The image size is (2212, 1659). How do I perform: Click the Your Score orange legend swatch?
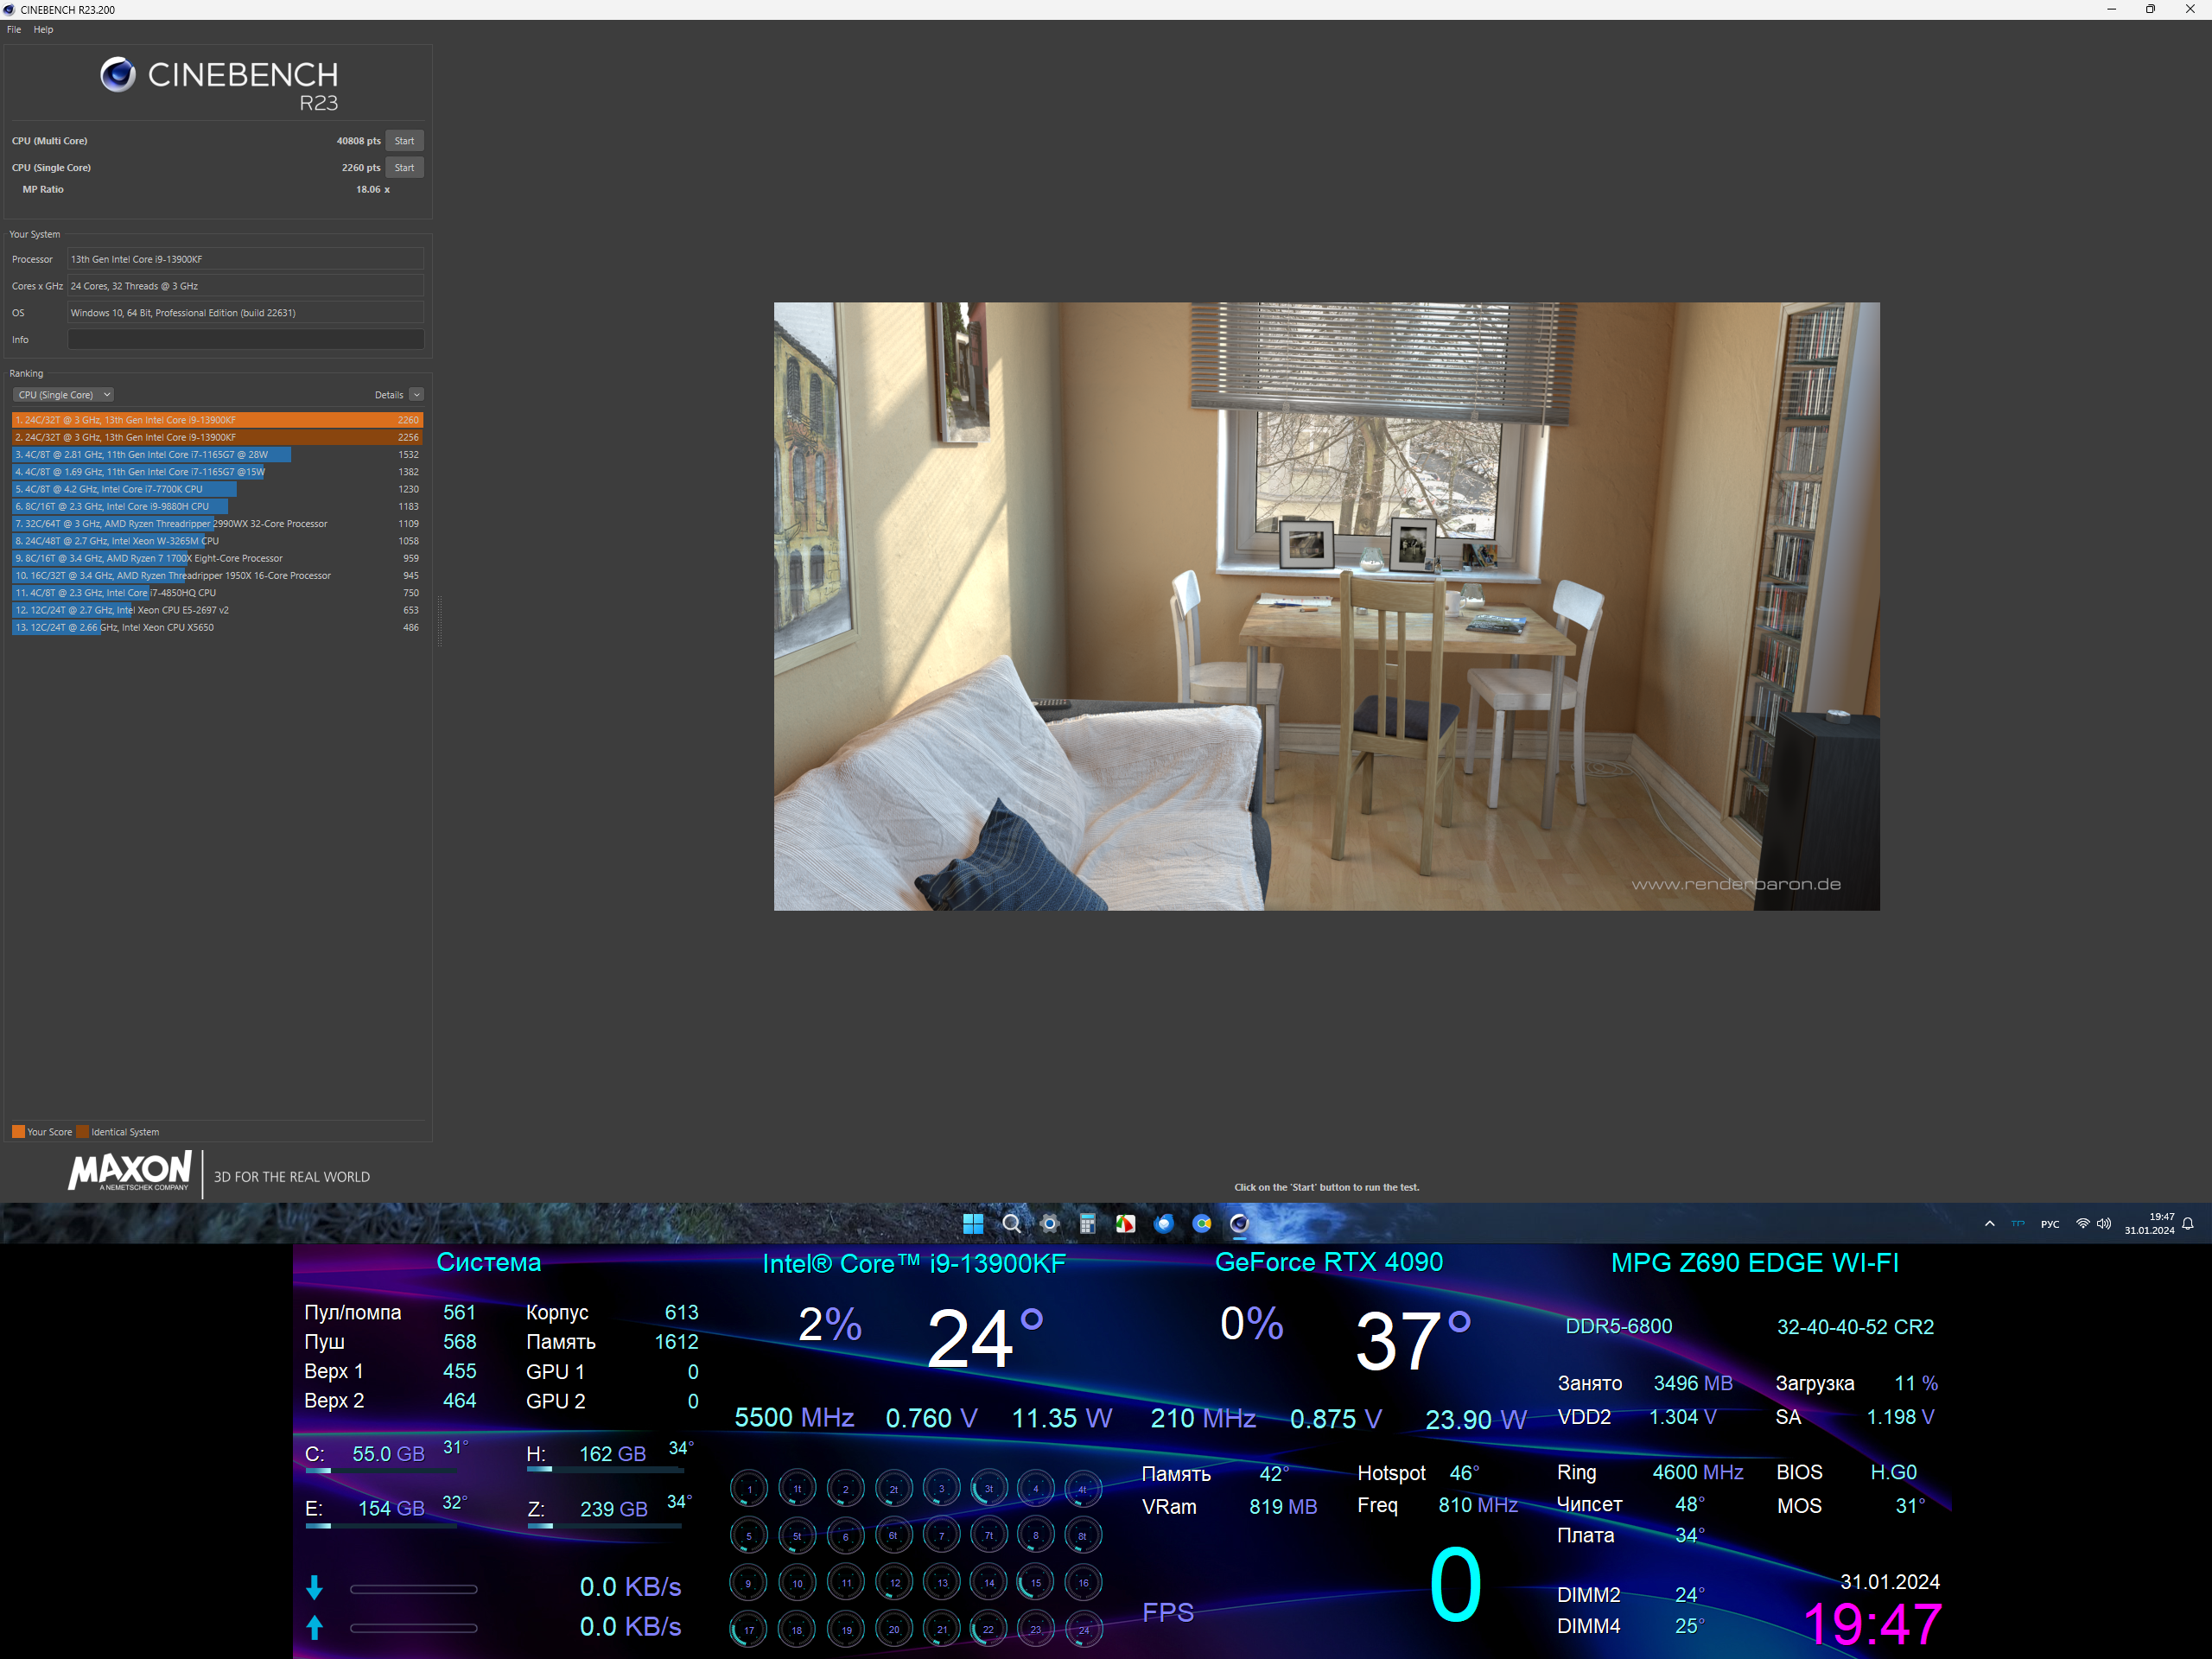click(x=18, y=1132)
